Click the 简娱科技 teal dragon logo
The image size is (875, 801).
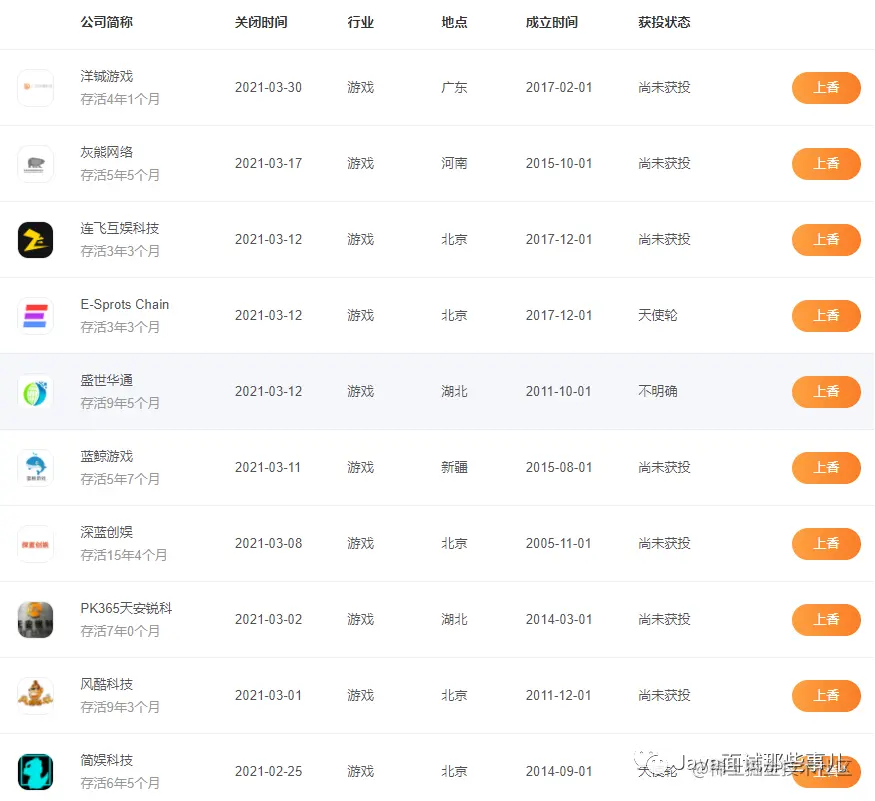pyautogui.click(x=36, y=771)
